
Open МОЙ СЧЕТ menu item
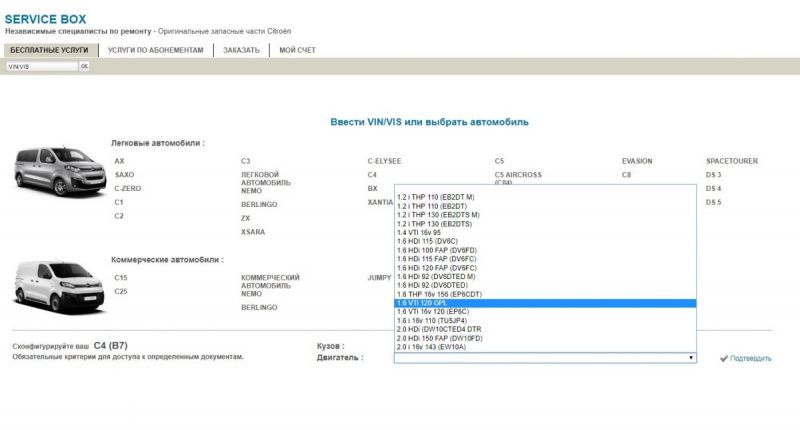tap(299, 50)
